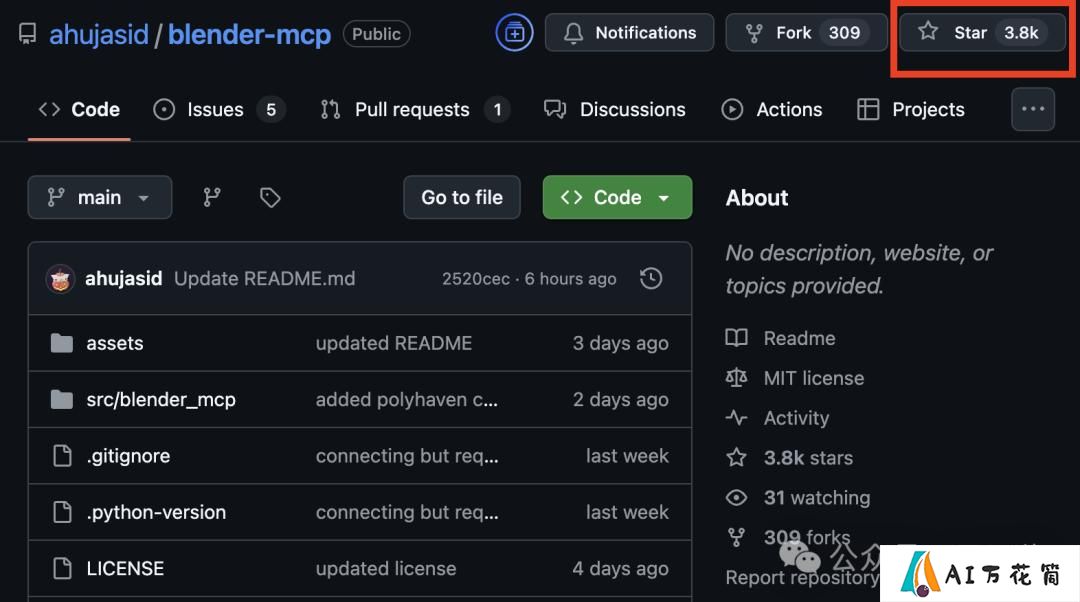The width and height of the screenshot is (1080, 602).
Task: Click the watching eye icon in About
Action: [736, 497]
